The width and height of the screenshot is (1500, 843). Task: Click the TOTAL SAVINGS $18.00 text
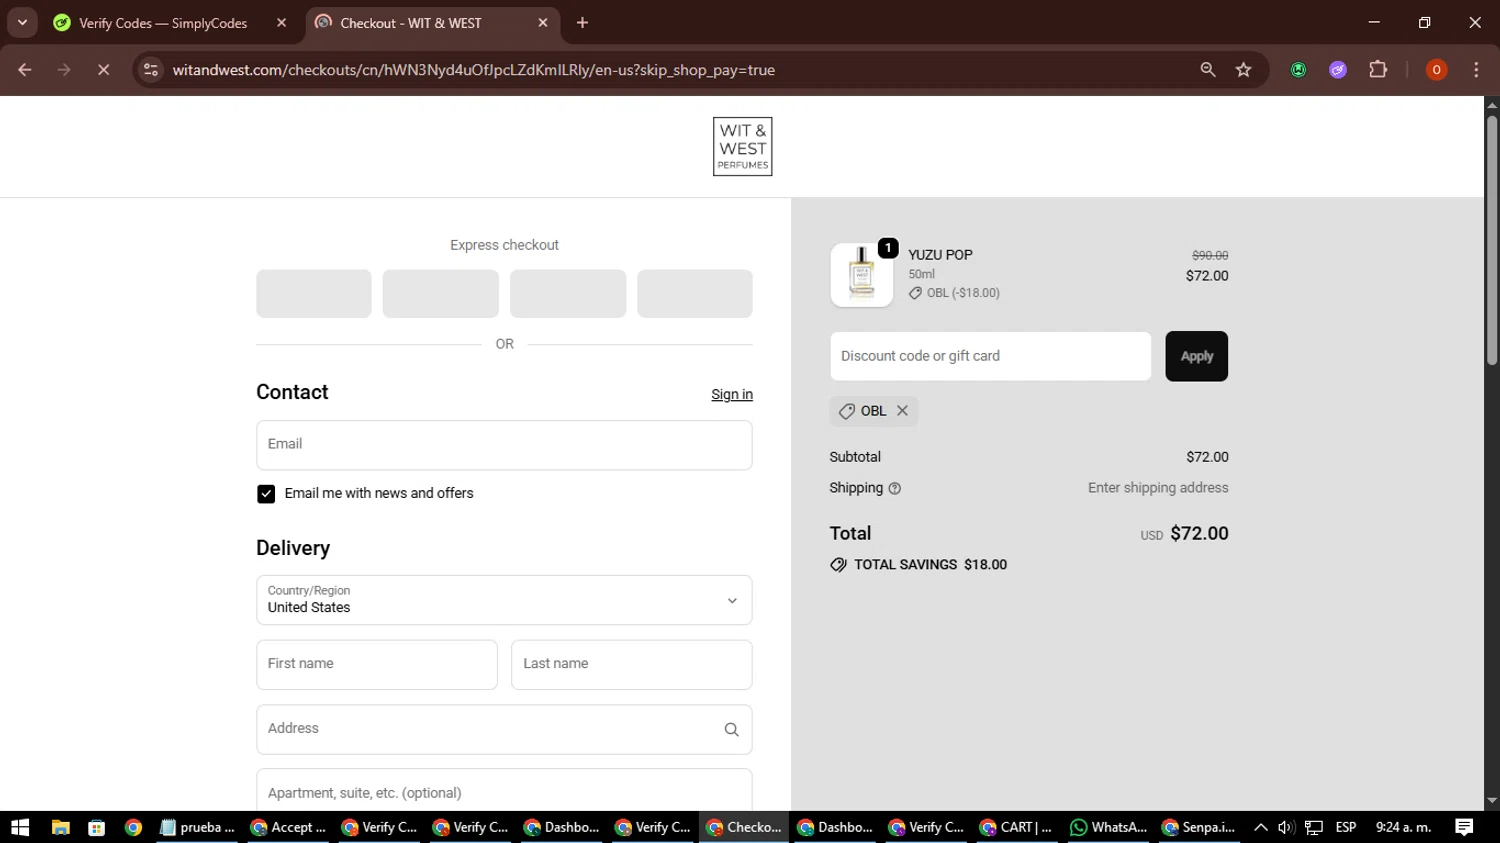pos(930,565)
